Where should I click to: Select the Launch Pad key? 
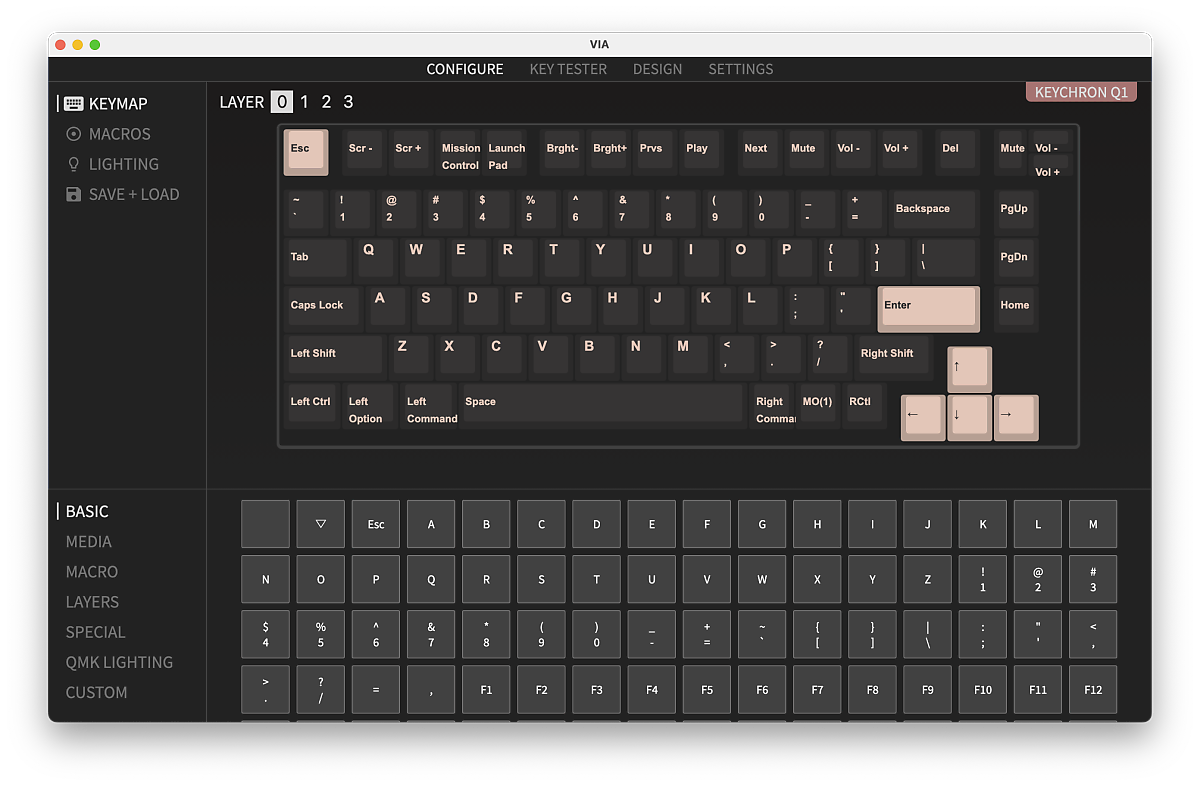pyautogui.click(x=506, y=152)
